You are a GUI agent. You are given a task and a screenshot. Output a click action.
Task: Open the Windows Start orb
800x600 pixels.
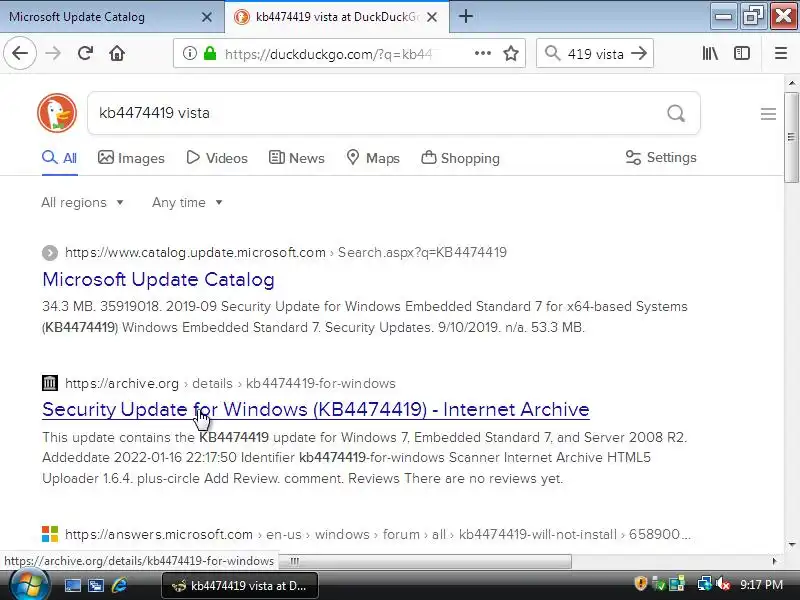(29, 585)
